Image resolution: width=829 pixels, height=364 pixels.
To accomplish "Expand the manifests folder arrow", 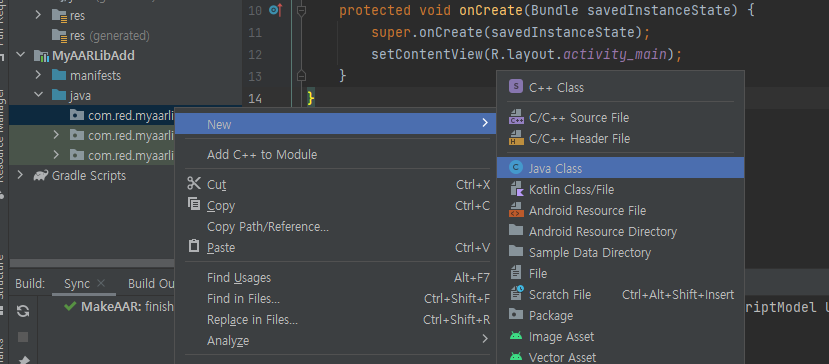I will pyautogui.click(x=38, y=75).
